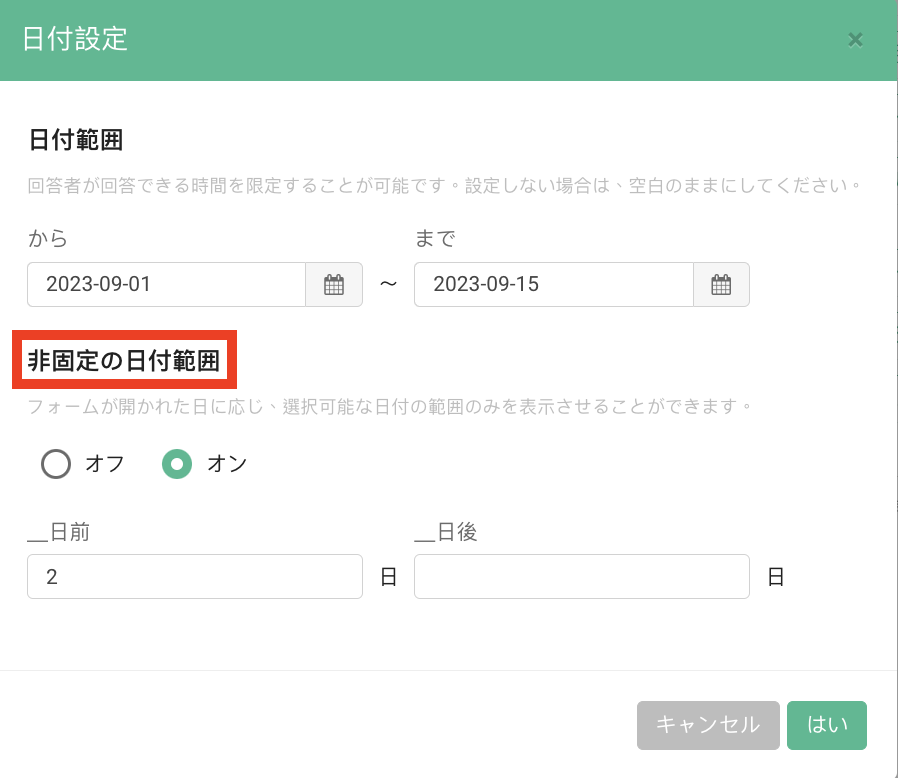Click the end date field showing 2023-09-15
Image resolution: width=898 pixels, height=778 pixels.
(x=554, y=285)
